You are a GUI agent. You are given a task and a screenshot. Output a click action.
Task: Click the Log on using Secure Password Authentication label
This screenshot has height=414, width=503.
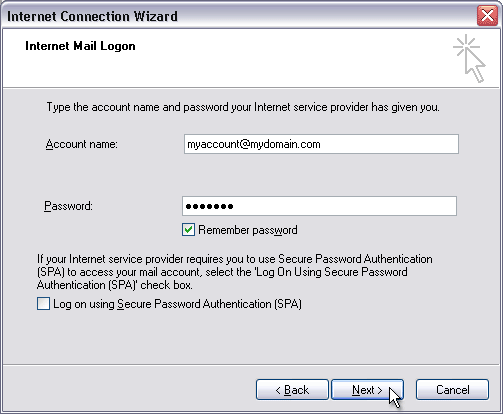click(x=177, y=304)
